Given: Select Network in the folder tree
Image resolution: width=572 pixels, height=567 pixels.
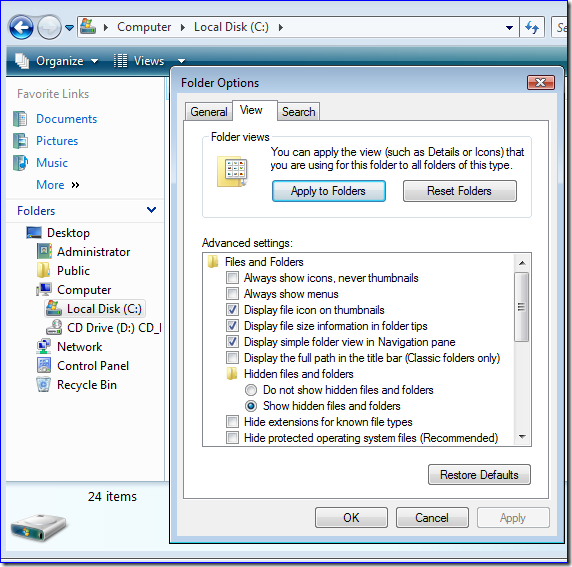Looking at the screenshot, I should pos(80,347).
